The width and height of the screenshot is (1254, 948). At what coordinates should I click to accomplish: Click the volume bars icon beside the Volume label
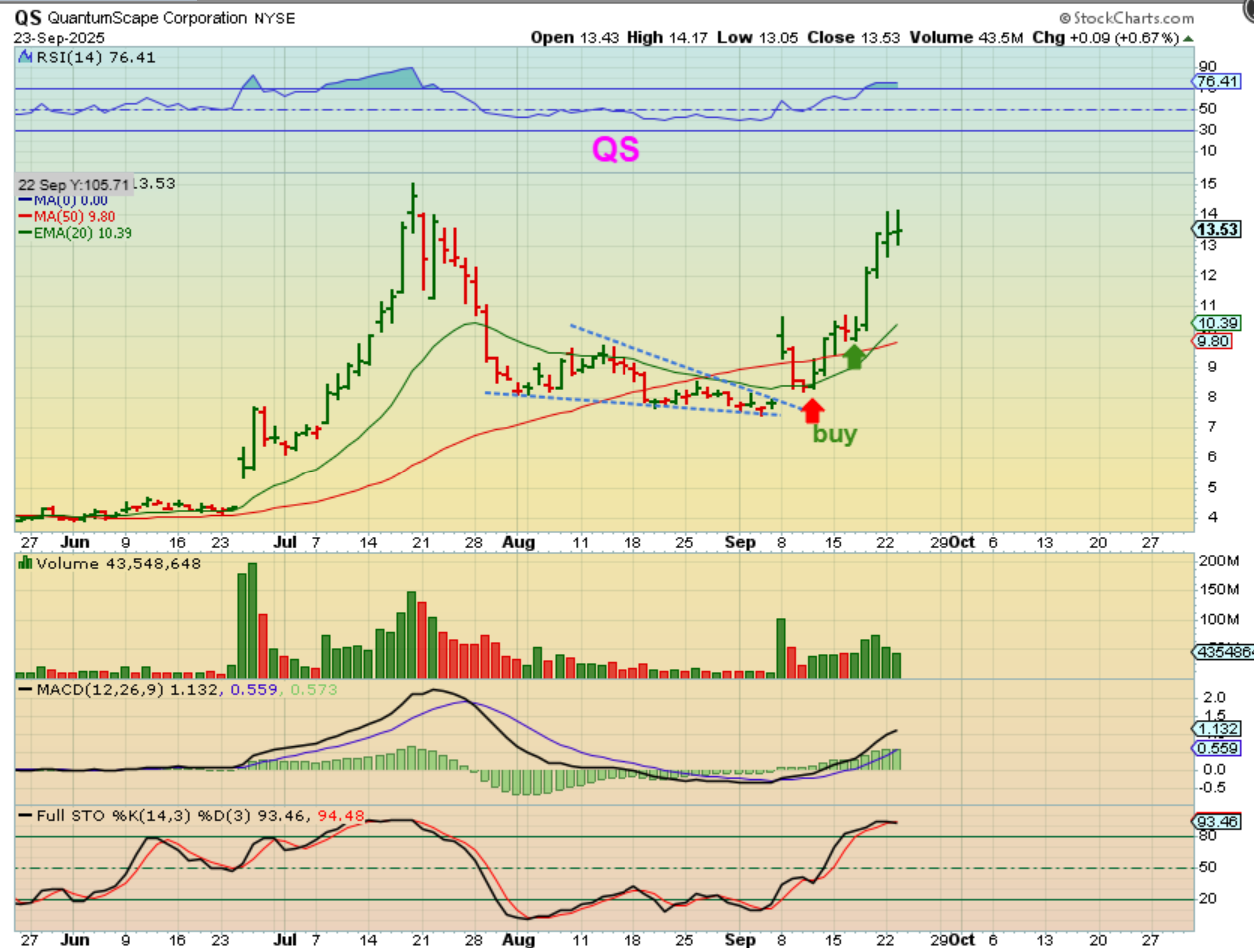24,564
